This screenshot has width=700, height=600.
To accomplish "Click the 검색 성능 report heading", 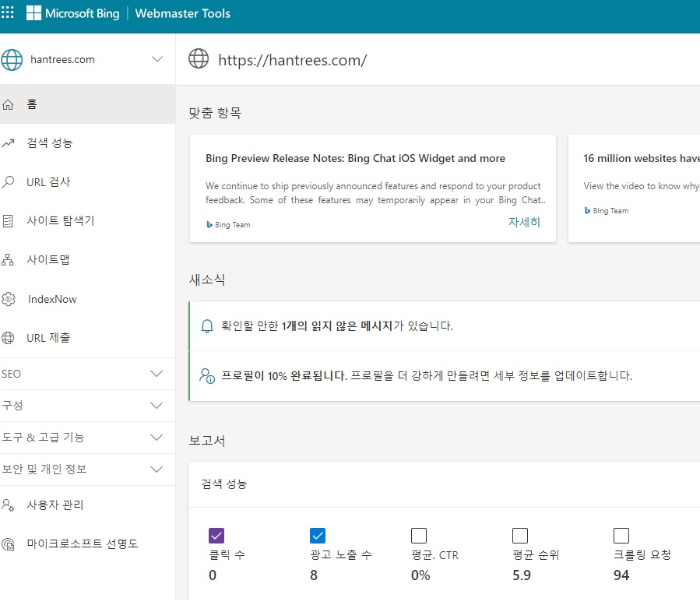I will point(224,484).
